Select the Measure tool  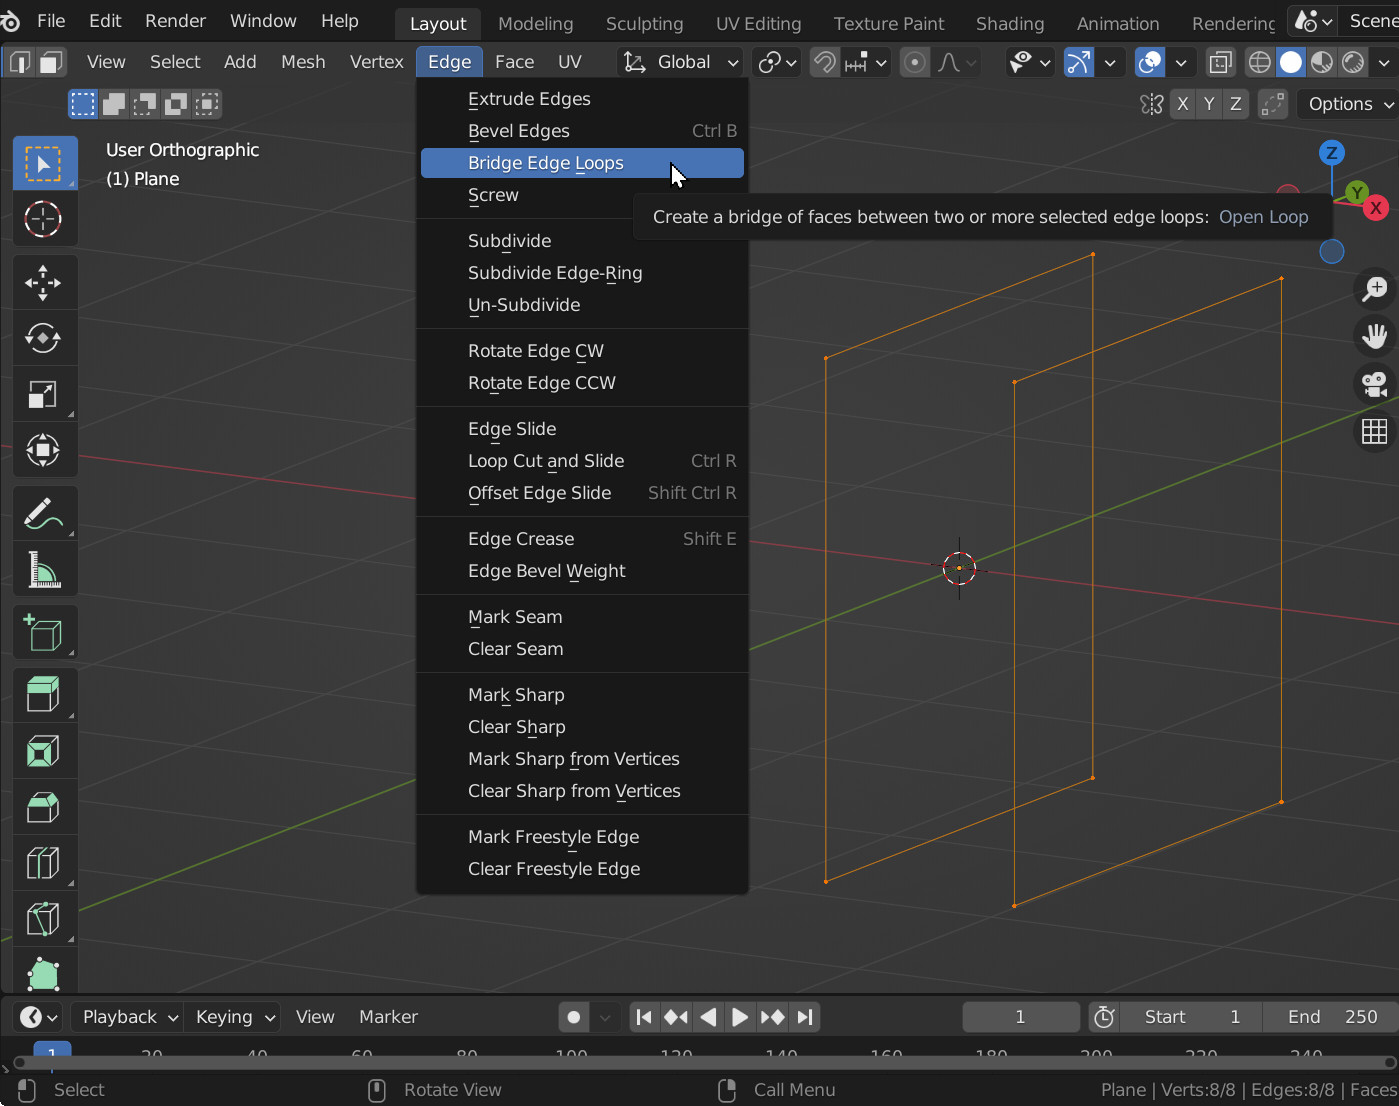coord(44,571)
